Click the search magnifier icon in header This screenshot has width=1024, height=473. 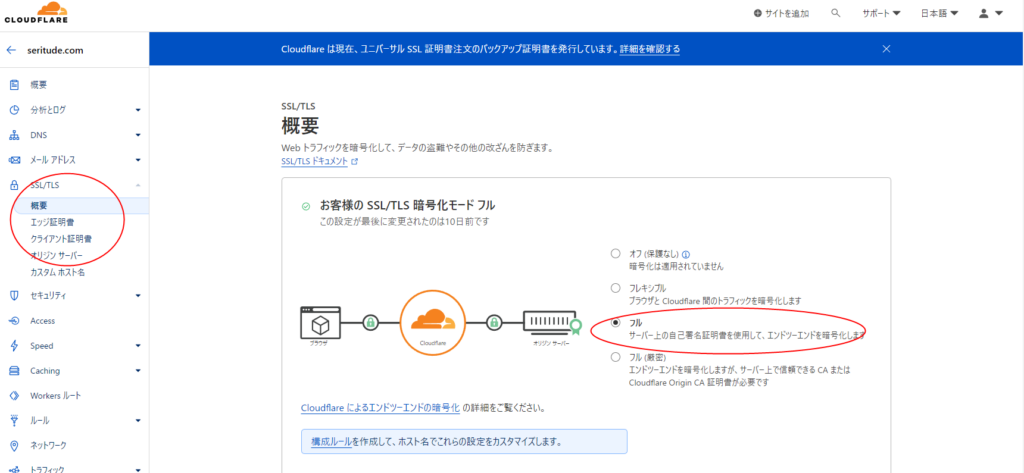click(x=836, y=13)
